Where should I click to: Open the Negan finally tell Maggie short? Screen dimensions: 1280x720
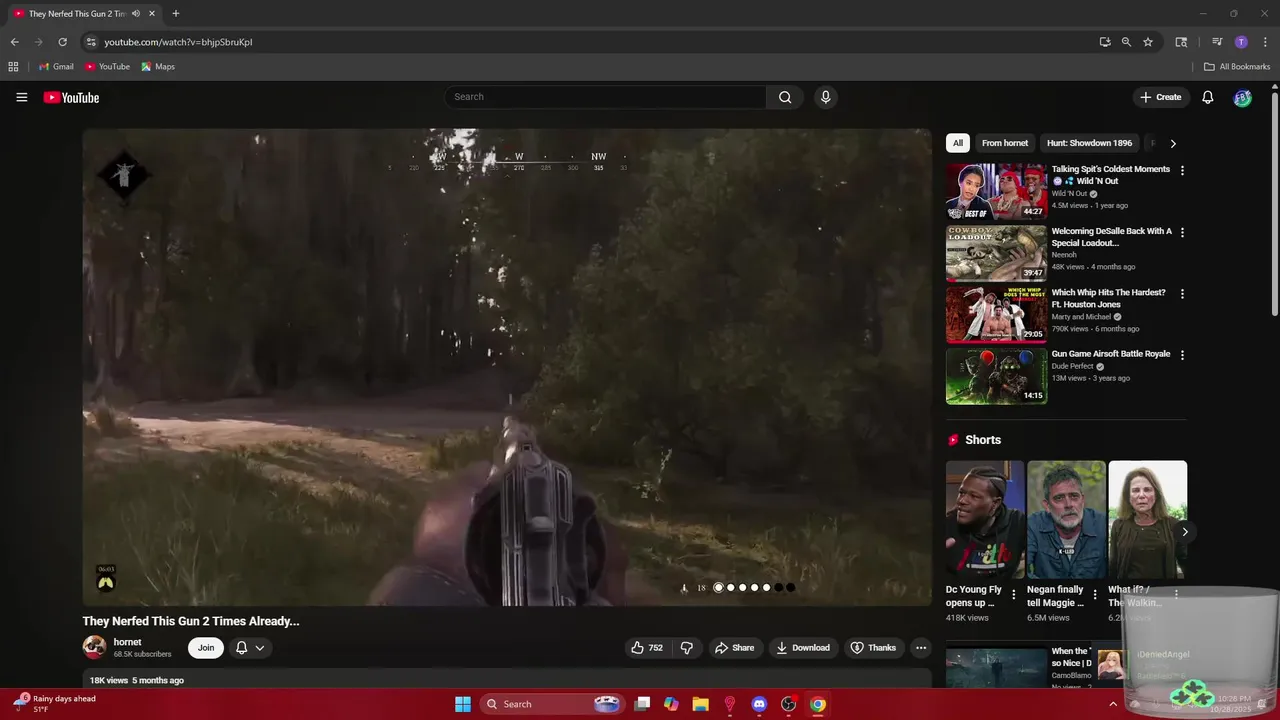1066,520
